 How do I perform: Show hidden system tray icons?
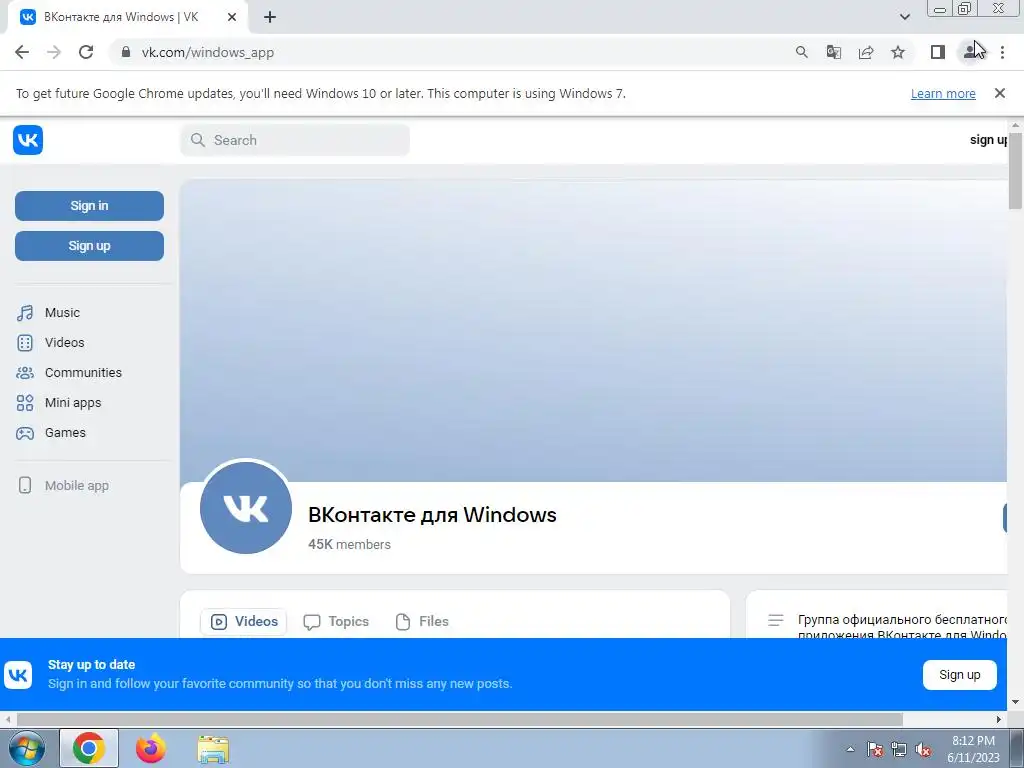point(850,750)
